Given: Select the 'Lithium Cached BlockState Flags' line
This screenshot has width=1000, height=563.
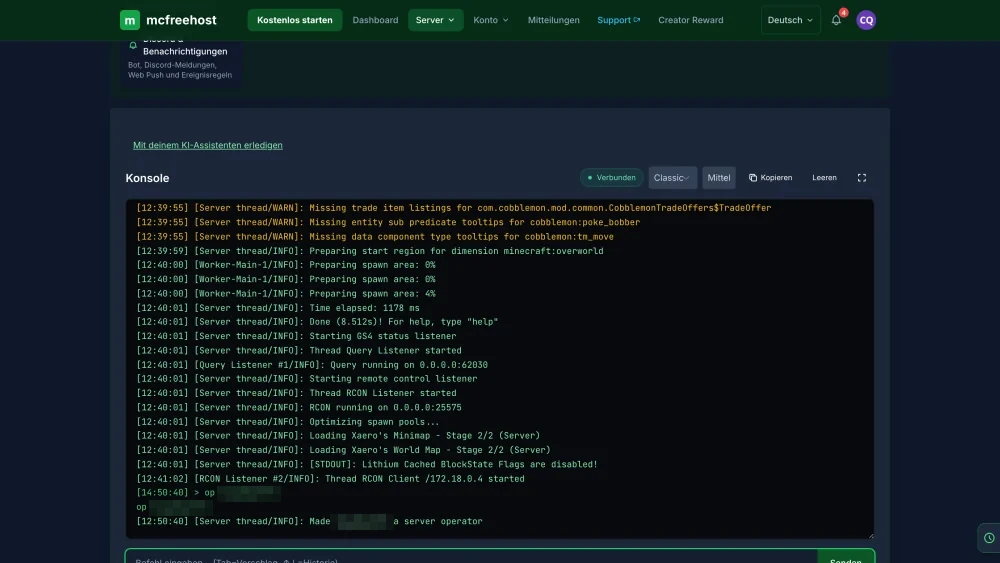Looking at the screenshot, I should (x=367, y=464).
